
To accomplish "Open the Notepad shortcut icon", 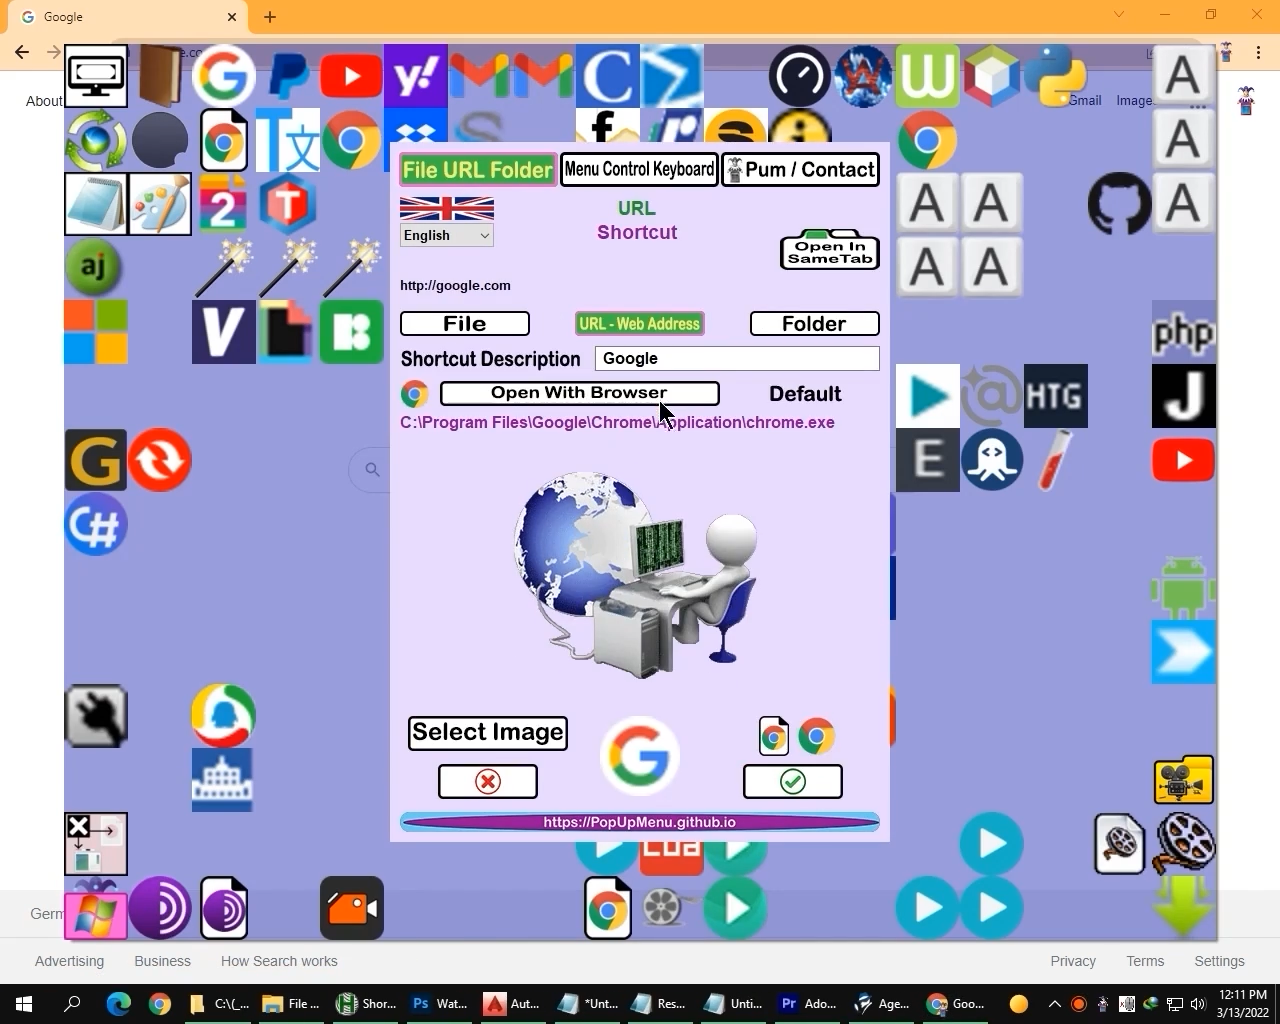I will [96, 204].
